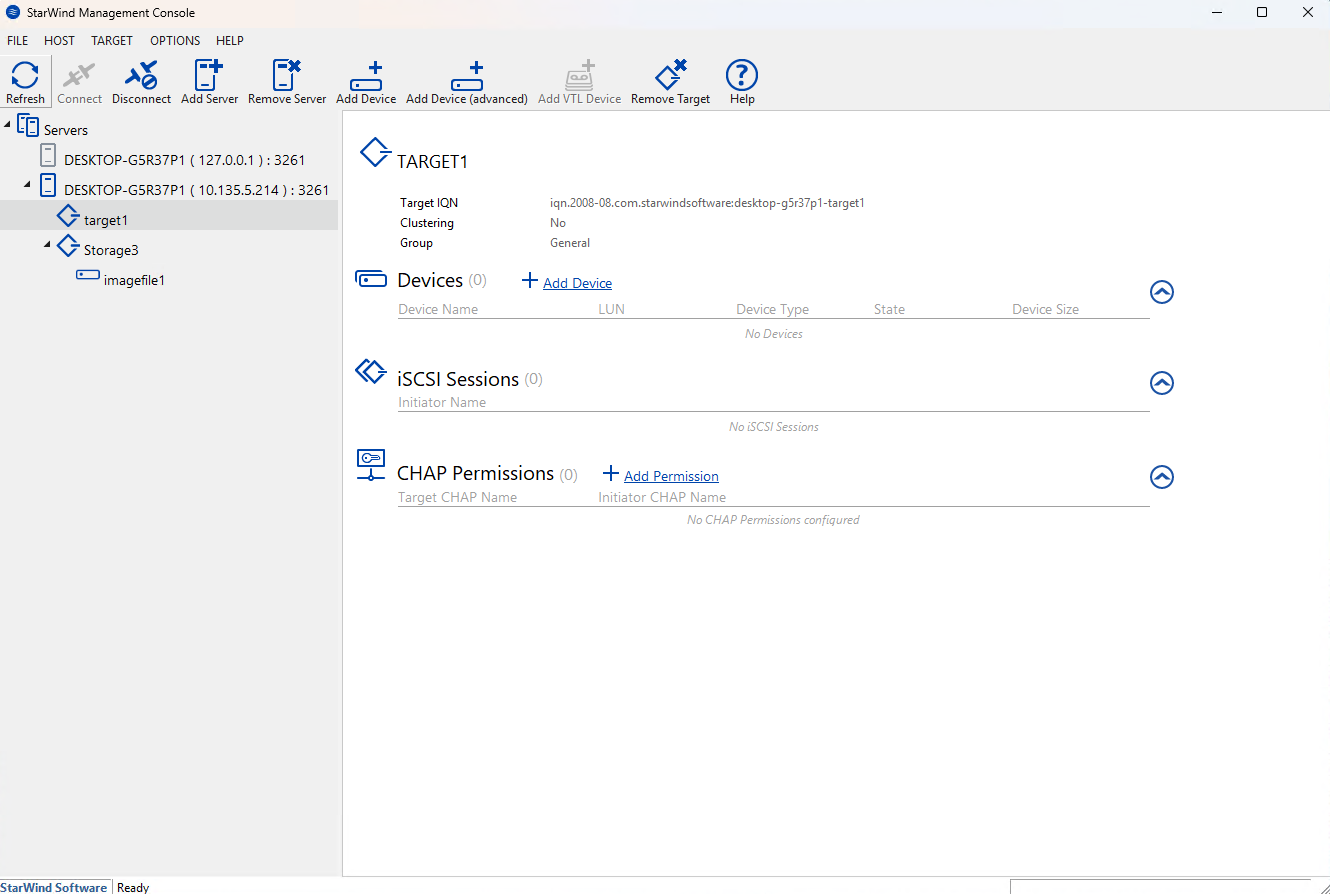Open the TARGET menu
The height and width of the screenshot is (894, 1330).
pyautogui.click(x=112, y=41)
